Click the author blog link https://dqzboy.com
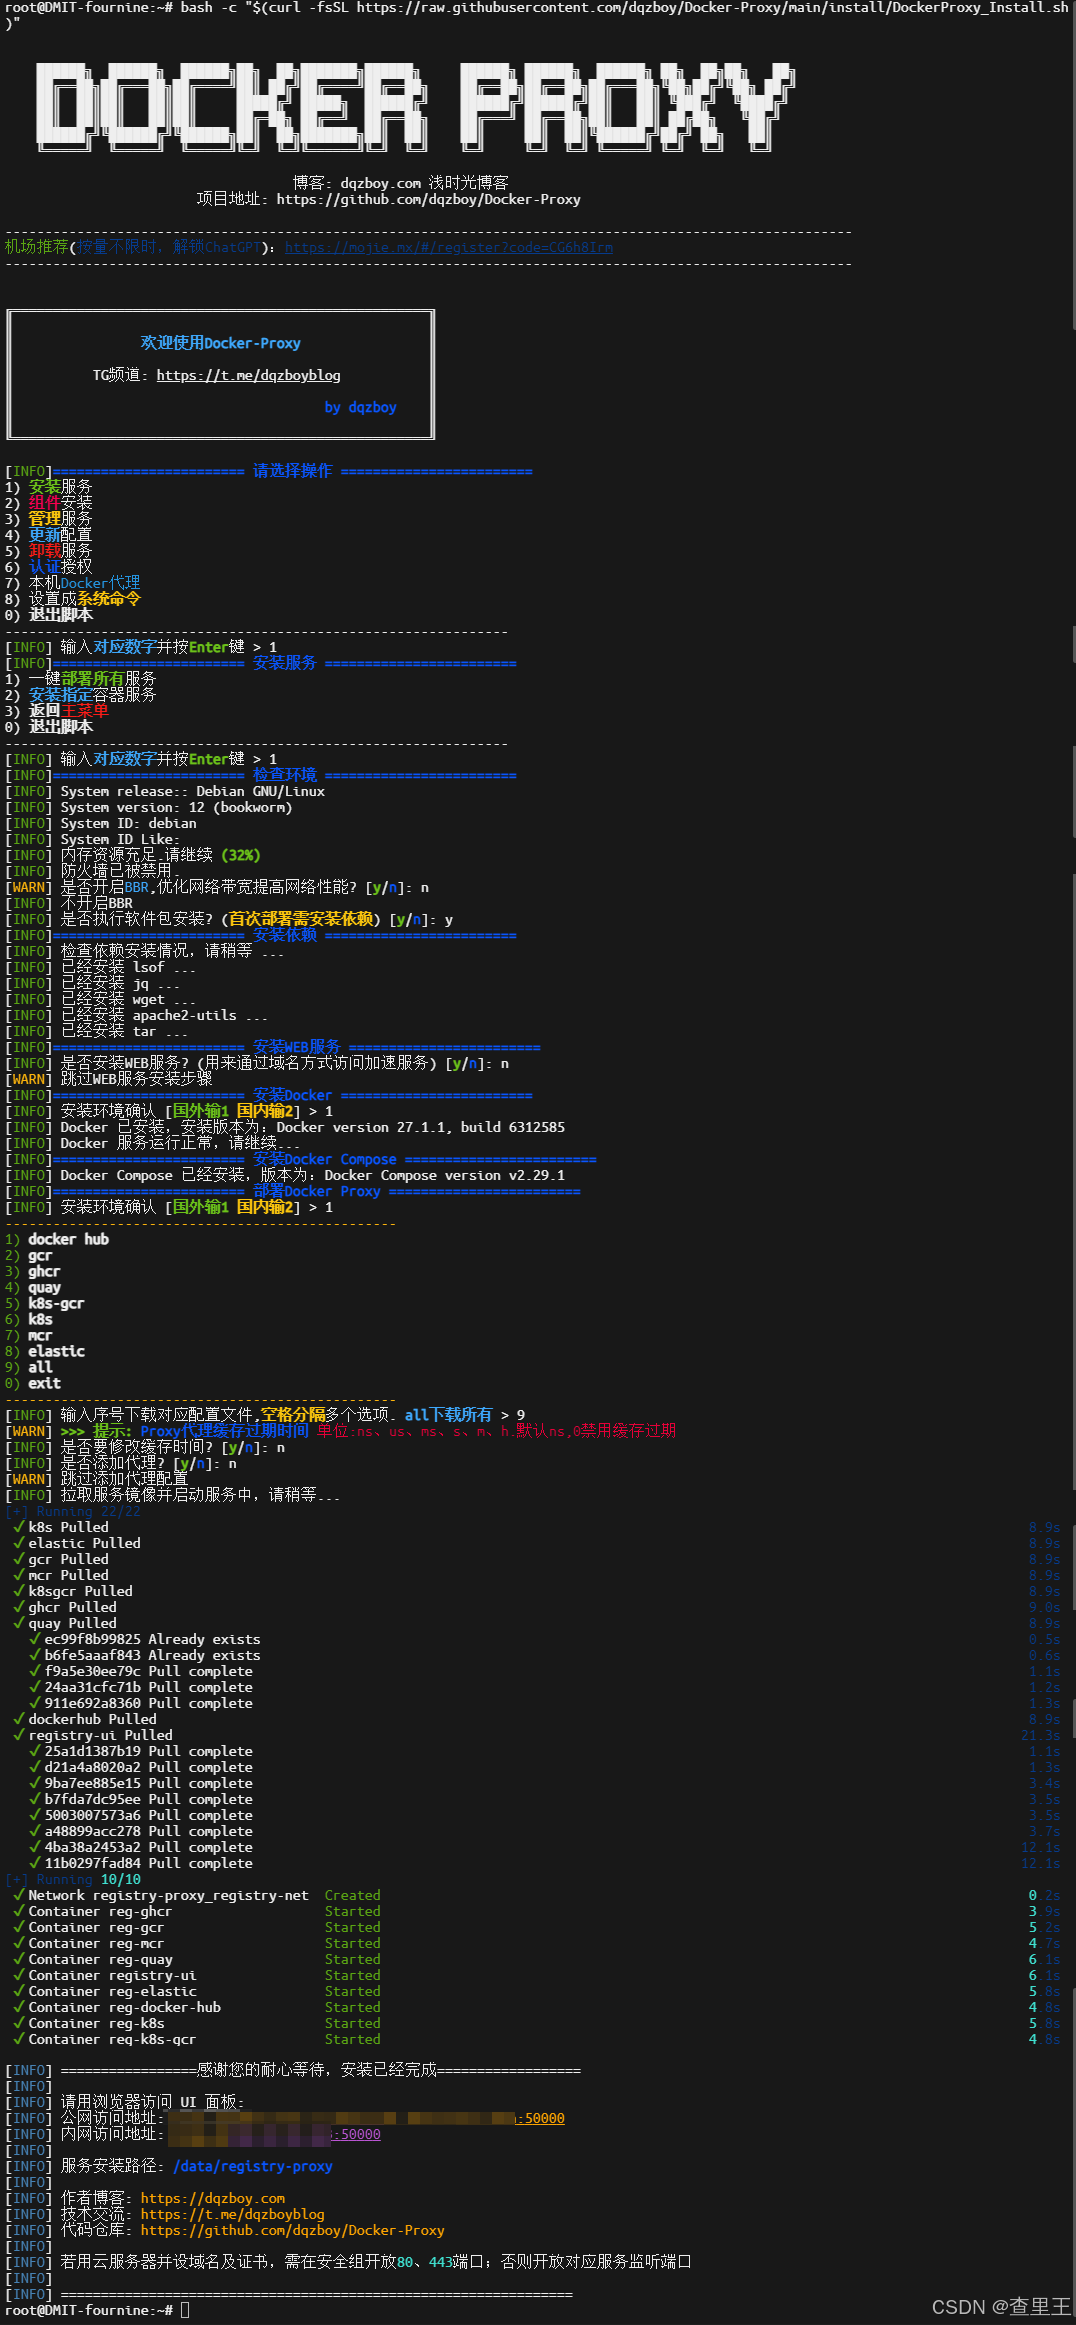This screenshot has height=2325, width=1076. (212, 2198)
